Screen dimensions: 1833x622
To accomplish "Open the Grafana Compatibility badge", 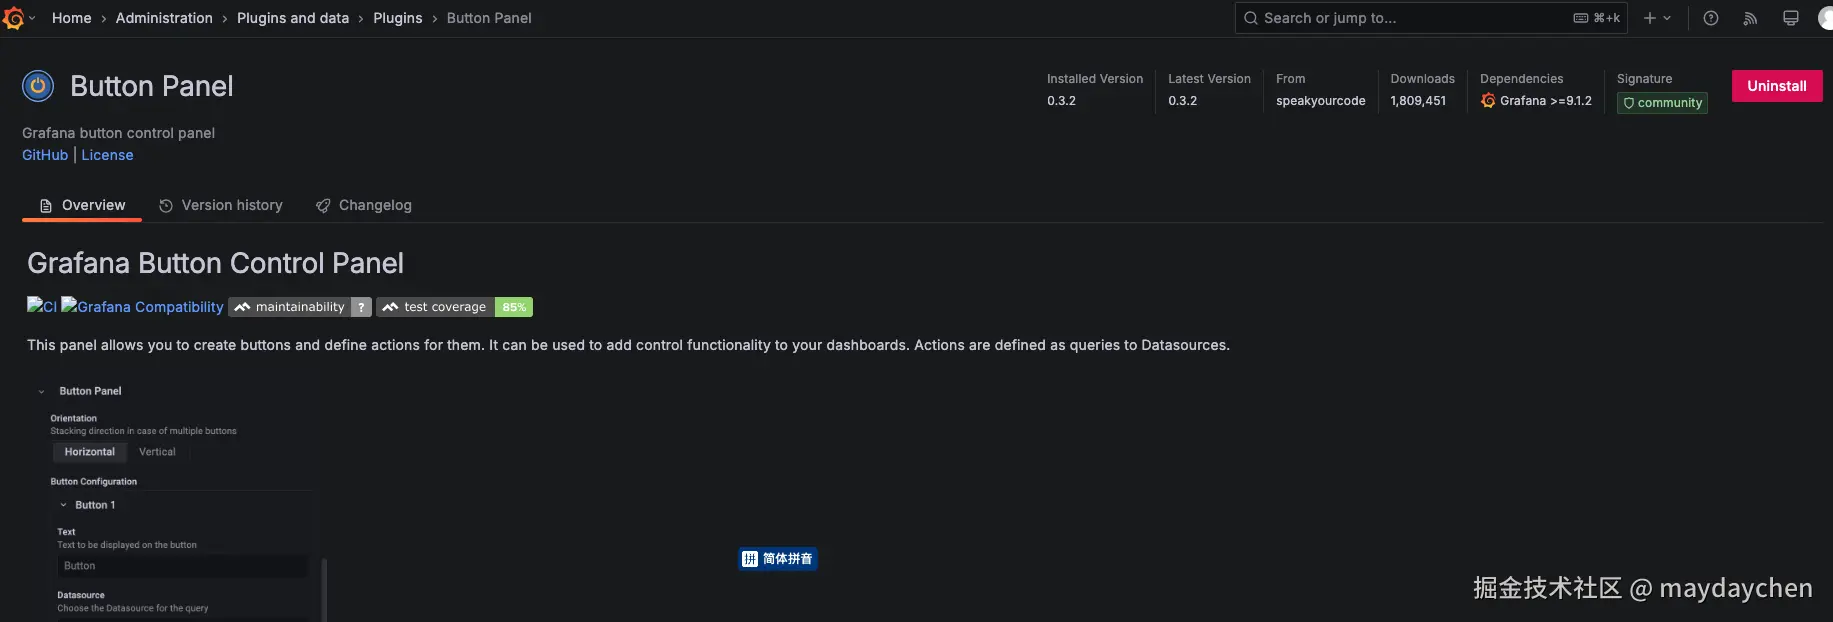I will pos(142,306).
